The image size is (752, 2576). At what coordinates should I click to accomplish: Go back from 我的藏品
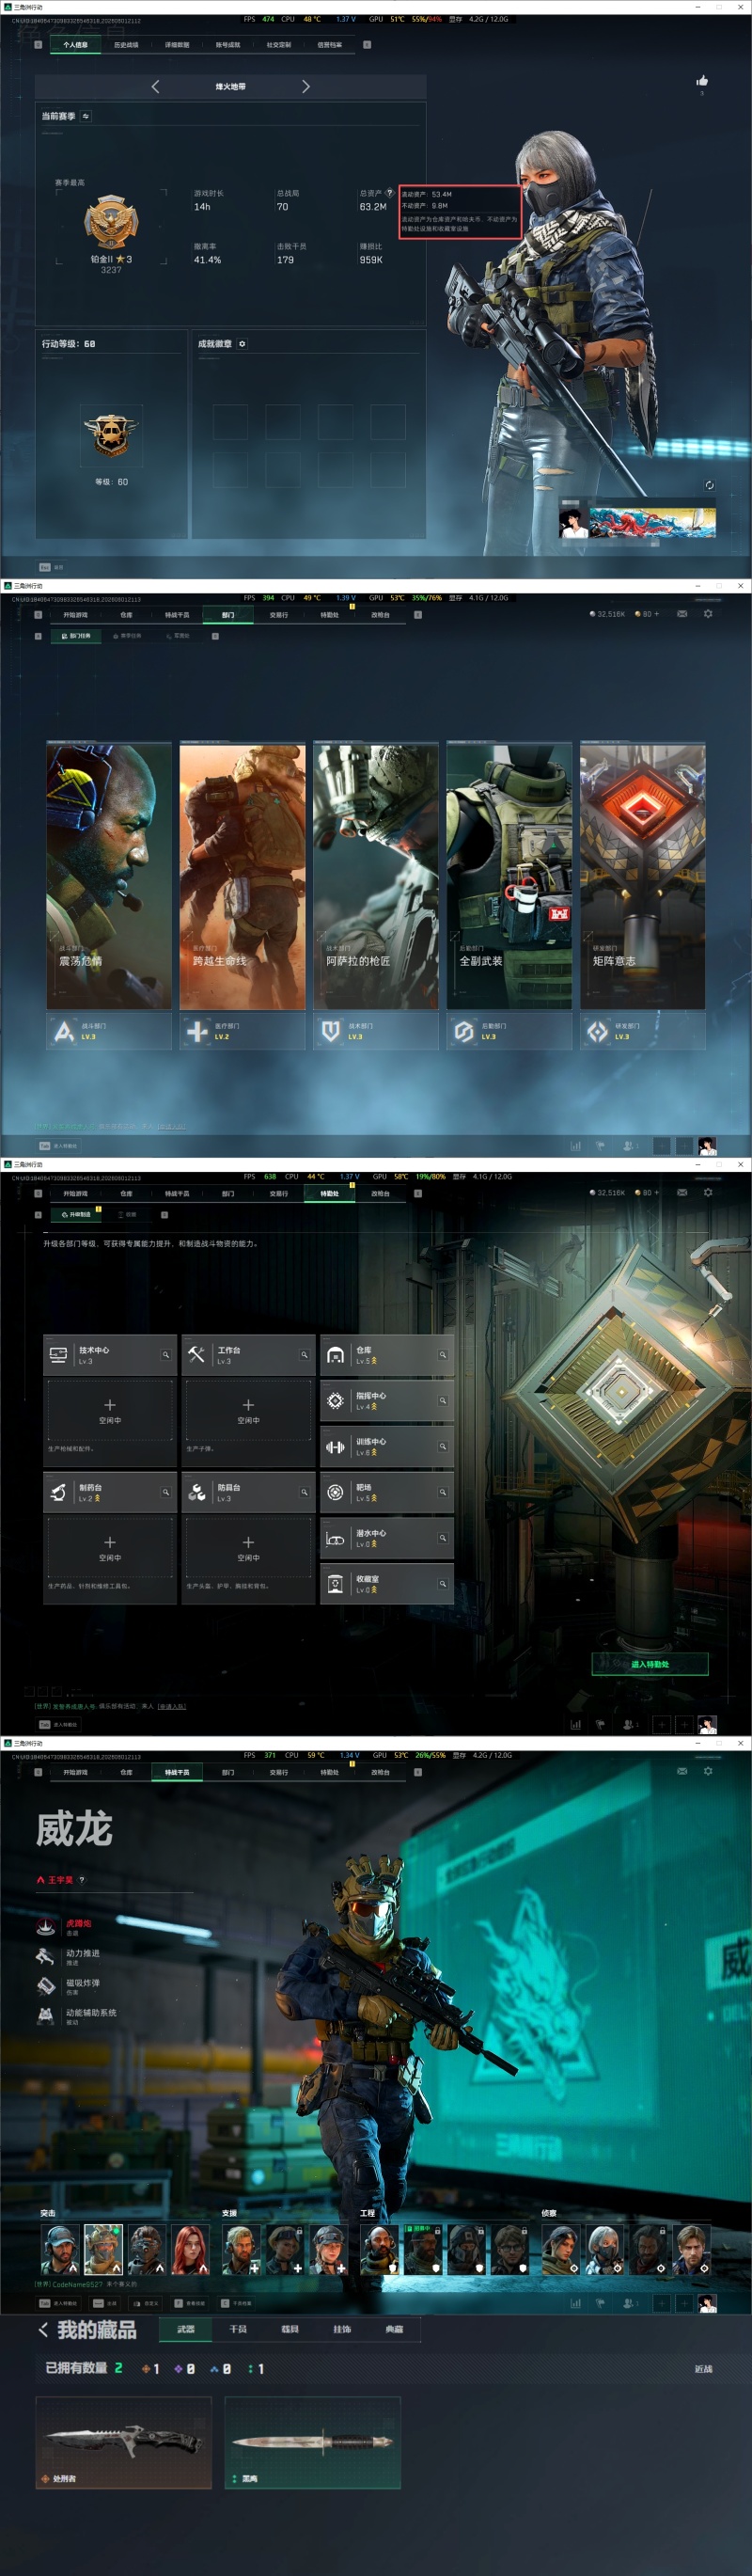[43, 2330]
